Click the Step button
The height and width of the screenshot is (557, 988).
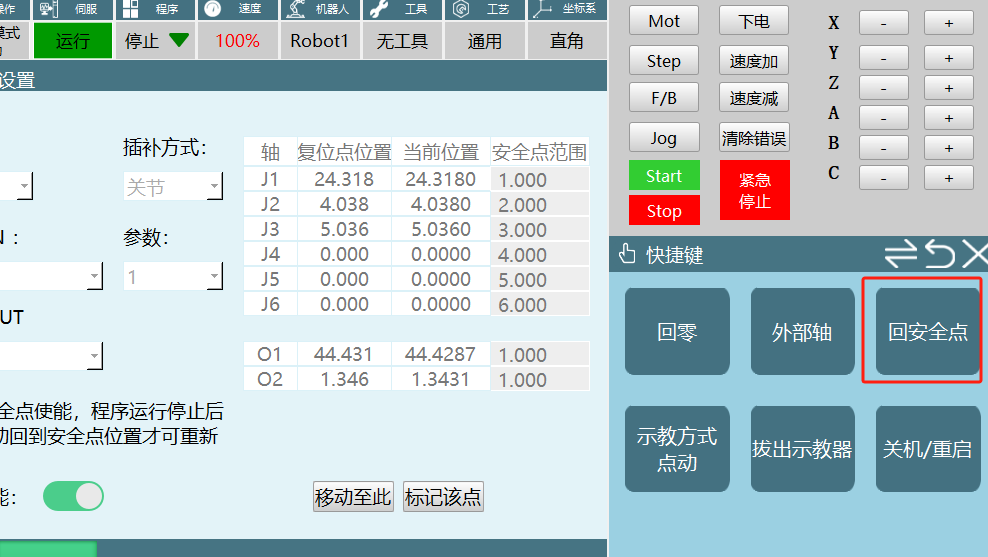tap(664, 60)
